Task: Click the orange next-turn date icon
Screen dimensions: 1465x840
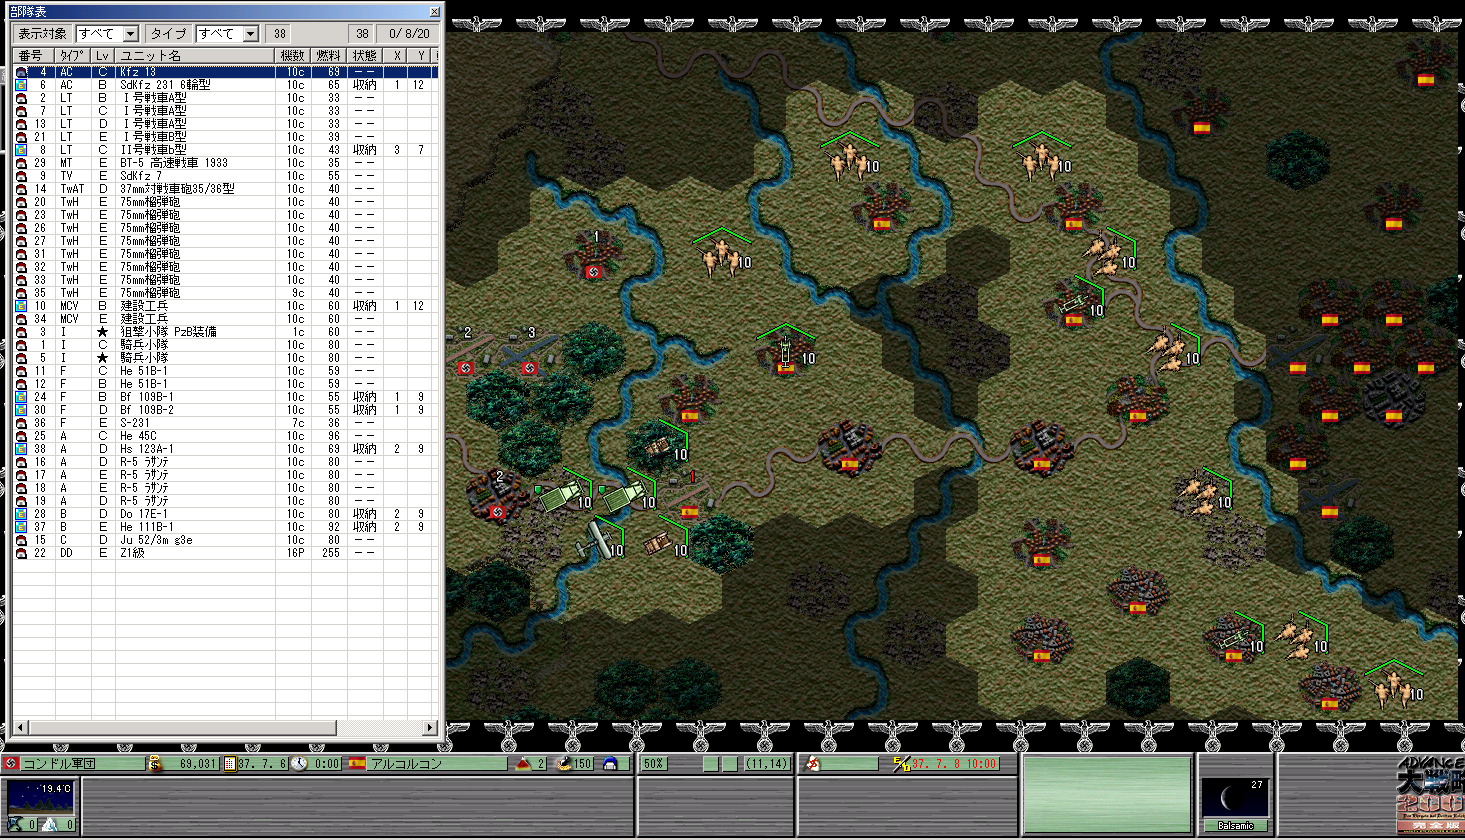Action: (901, 763)
